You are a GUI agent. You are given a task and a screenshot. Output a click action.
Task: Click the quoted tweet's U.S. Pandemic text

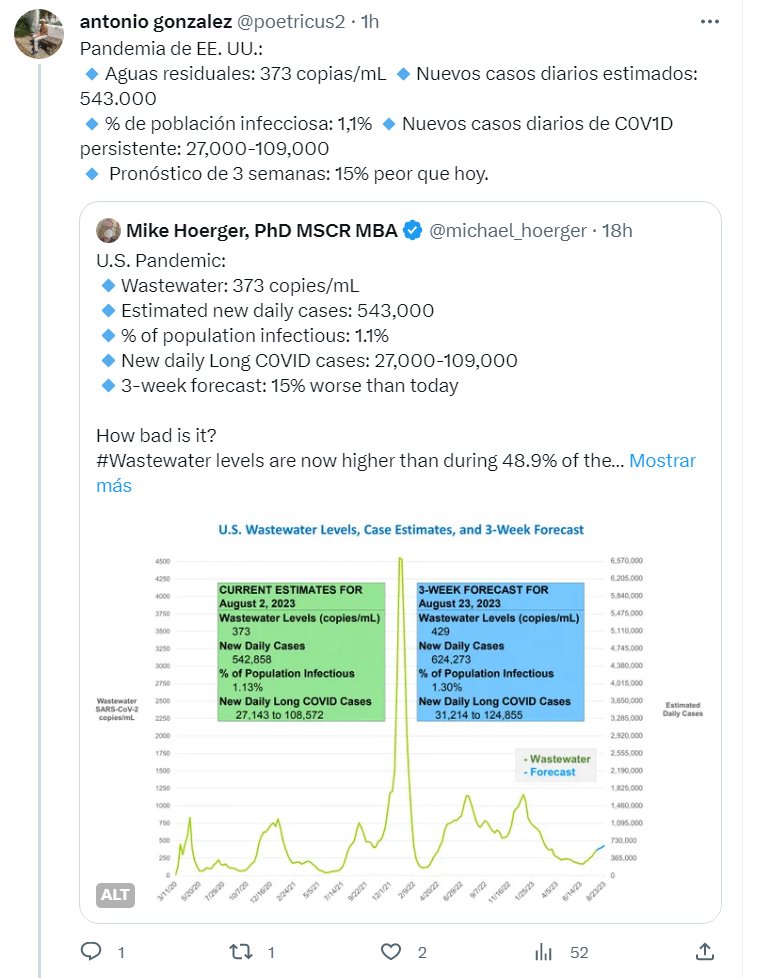(147, 260)
